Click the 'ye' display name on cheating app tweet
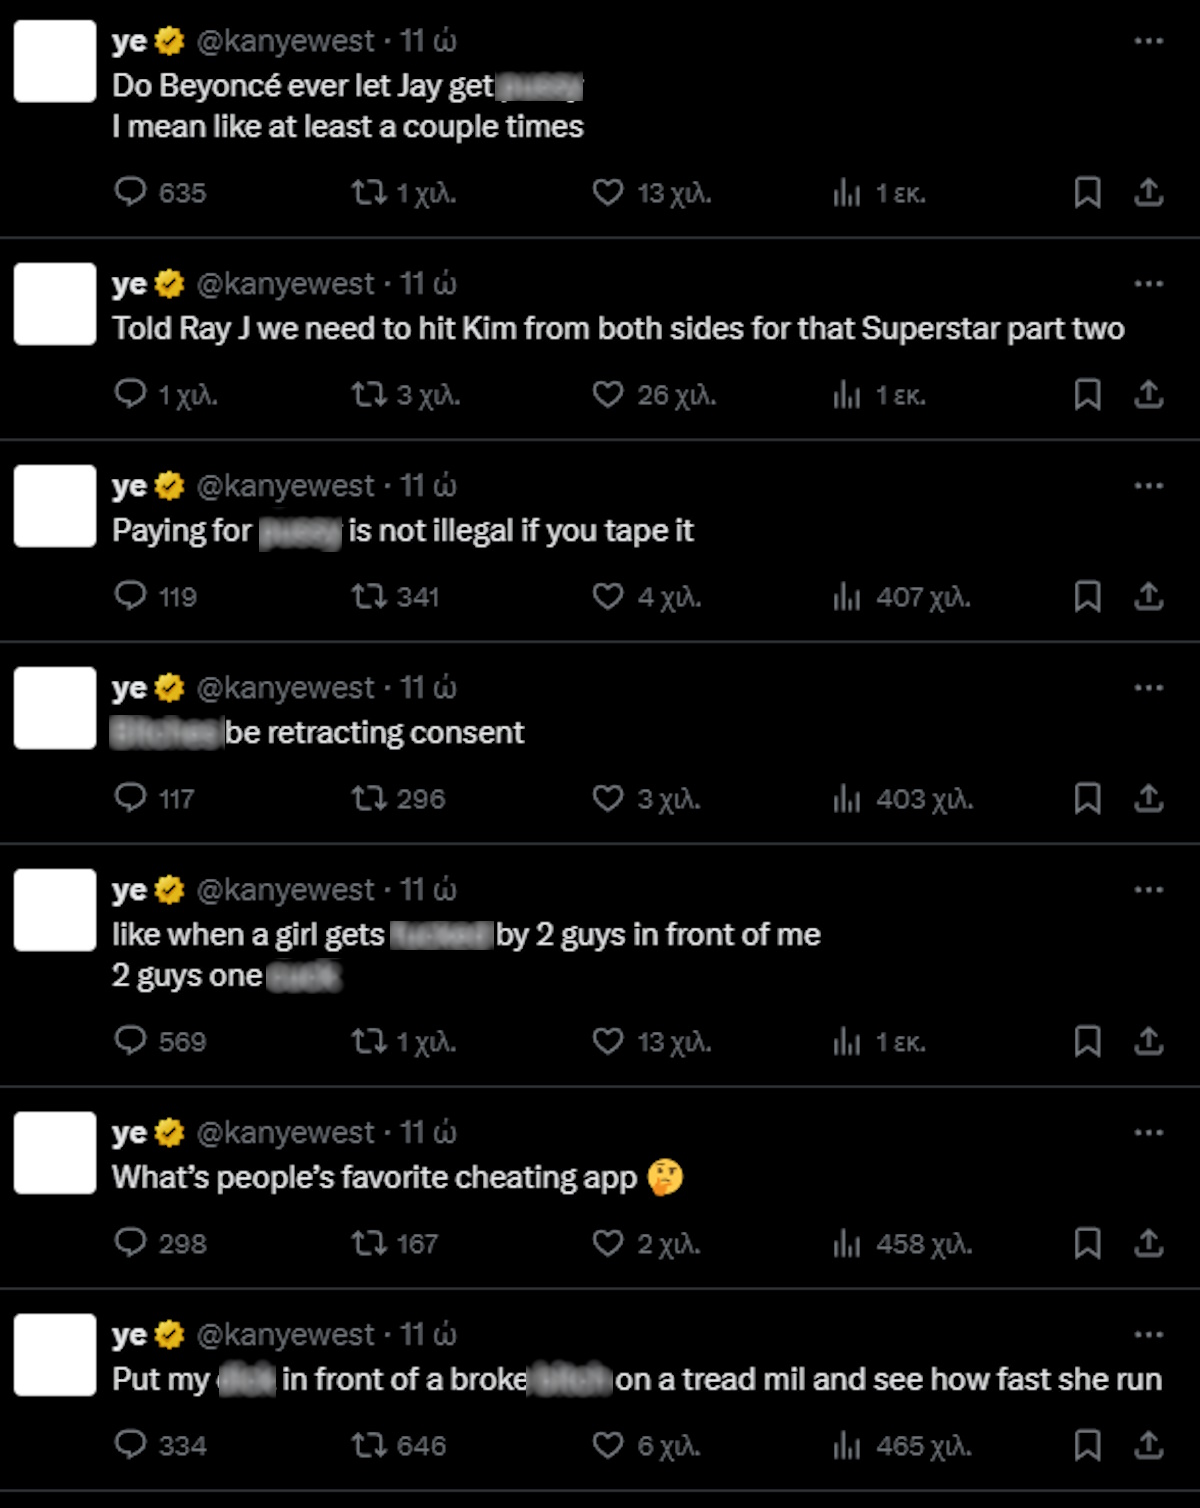This screenshot has width=1200, height=1508. [129, 1134]
